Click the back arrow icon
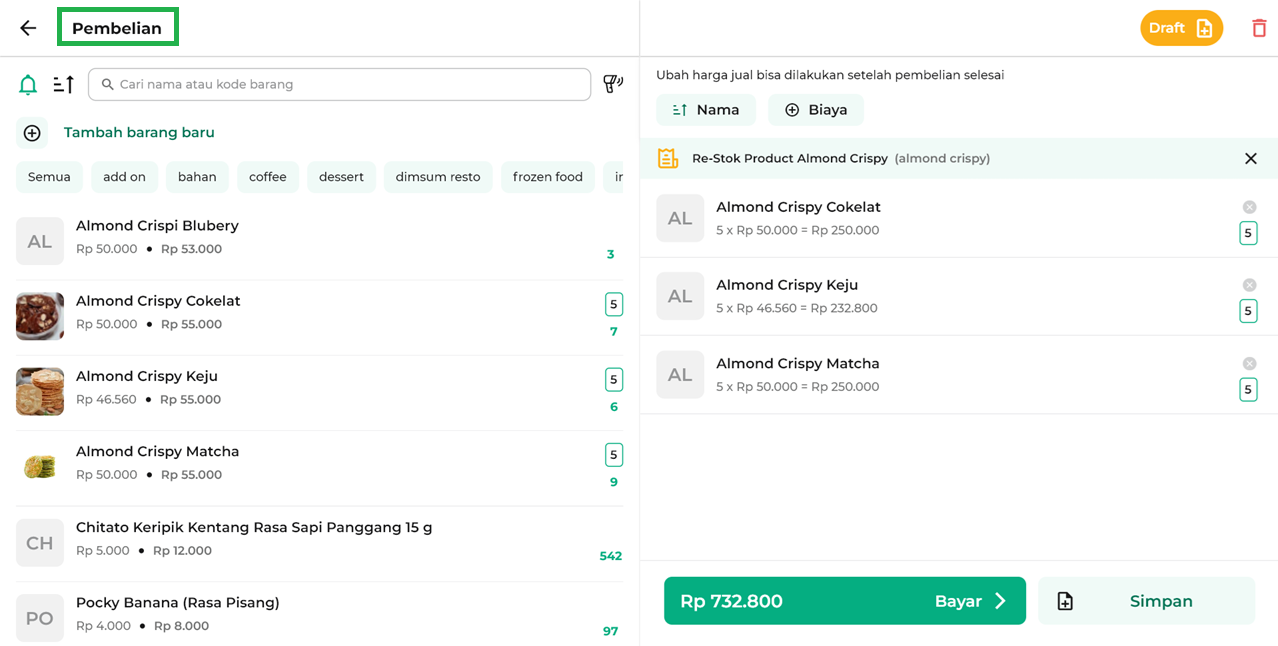 click(x=28, y=28)
